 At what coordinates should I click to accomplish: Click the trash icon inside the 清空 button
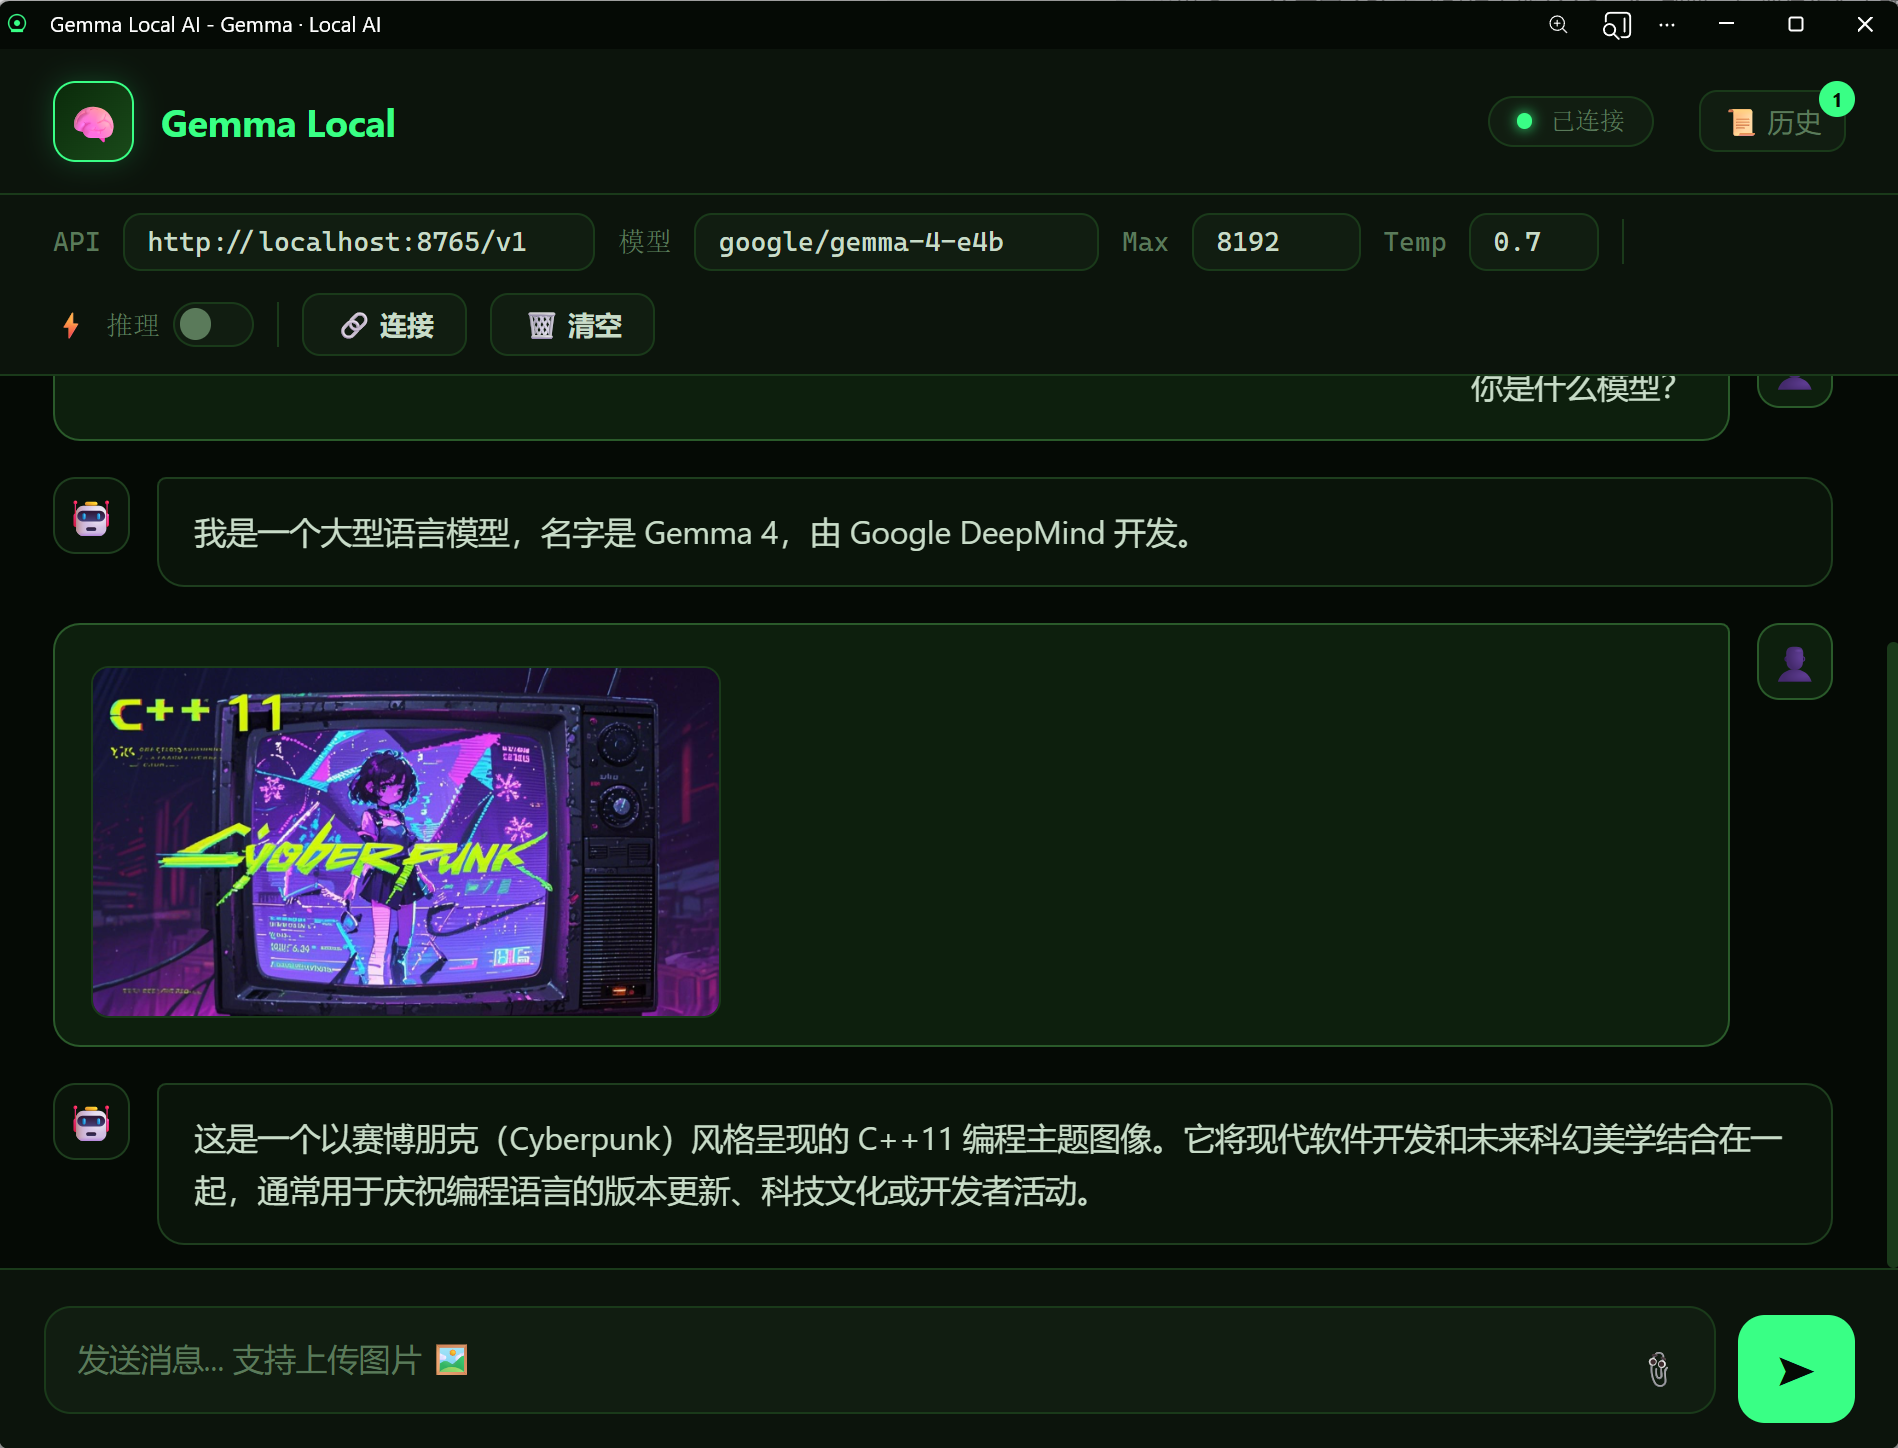(541, 325)
